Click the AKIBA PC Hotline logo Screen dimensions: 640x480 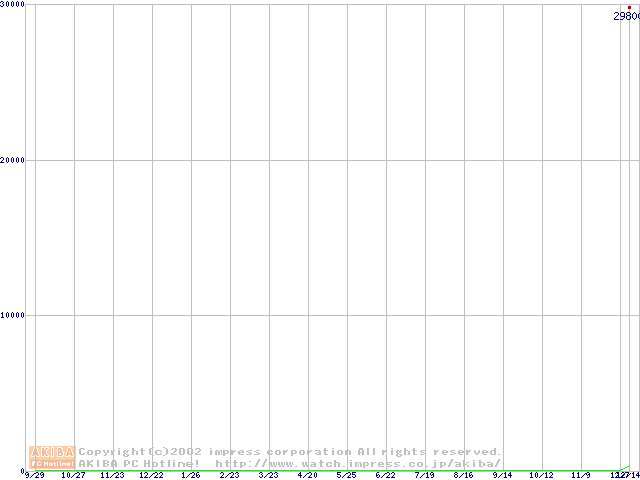52,457
